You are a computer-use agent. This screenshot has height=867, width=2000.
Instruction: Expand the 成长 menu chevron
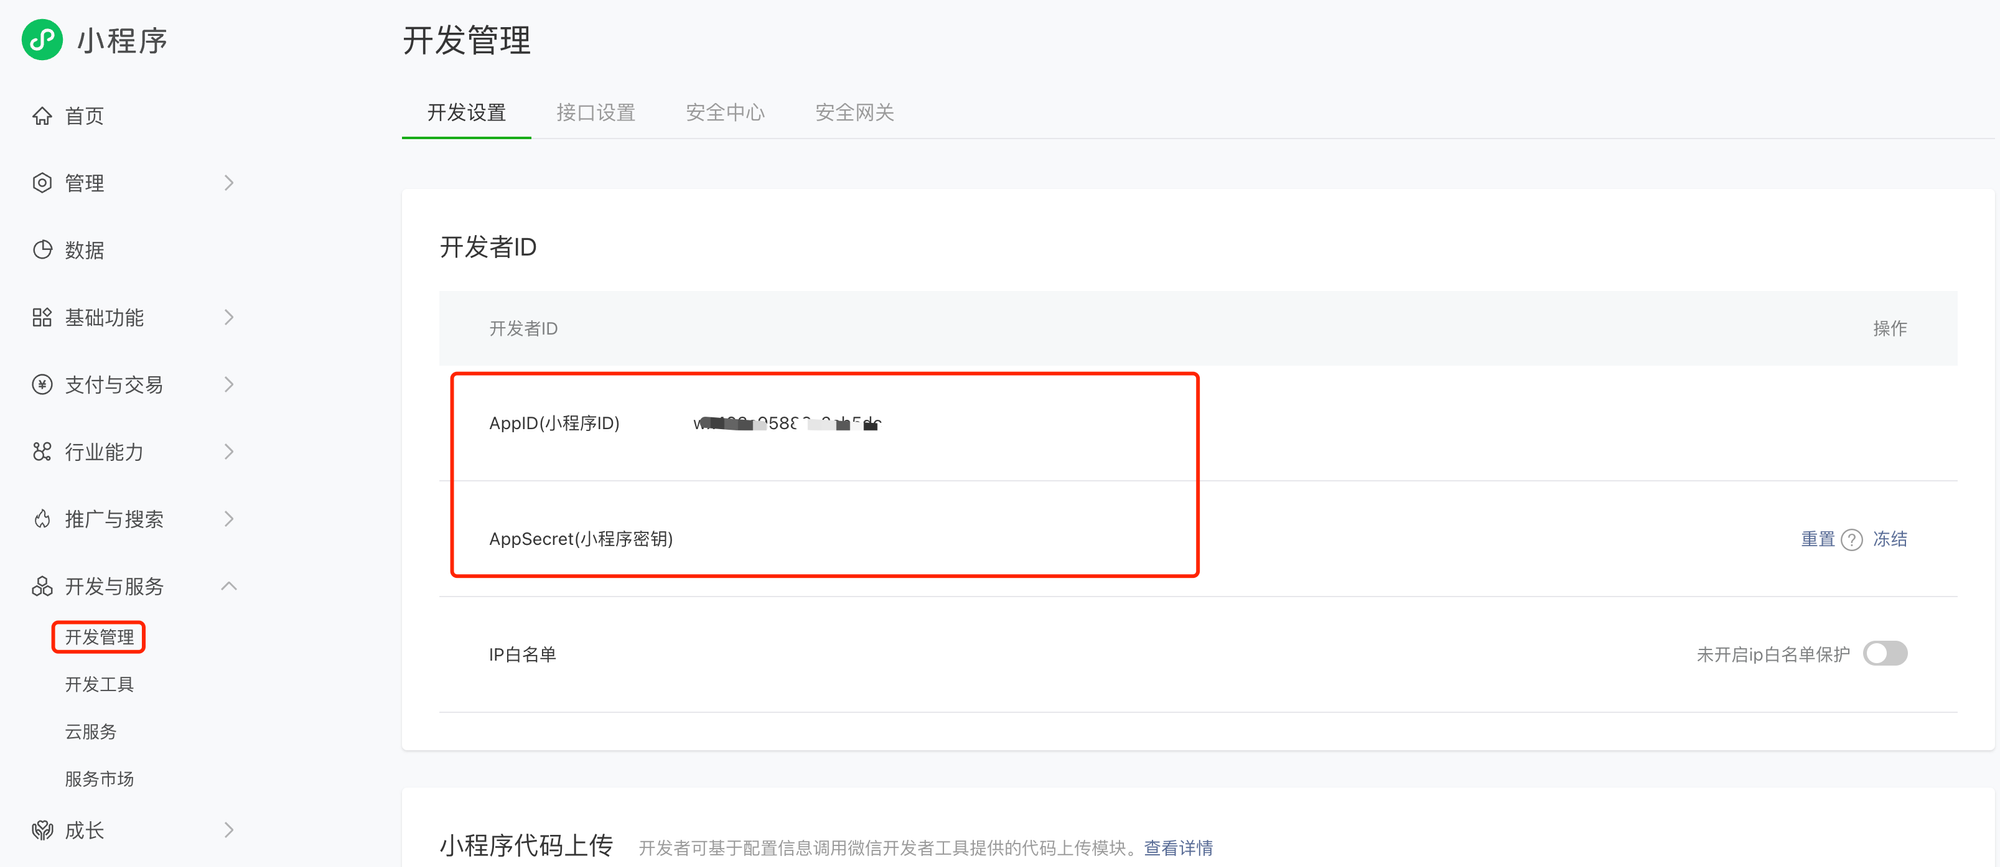[x=229, y=830]
